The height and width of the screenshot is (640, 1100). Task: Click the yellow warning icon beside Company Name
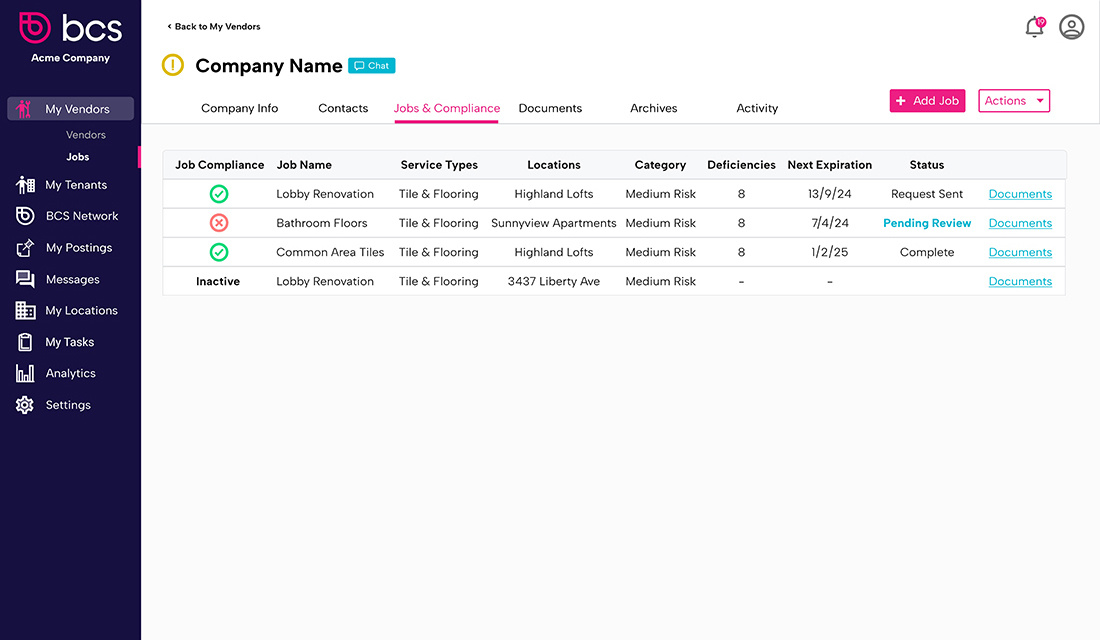173,66
